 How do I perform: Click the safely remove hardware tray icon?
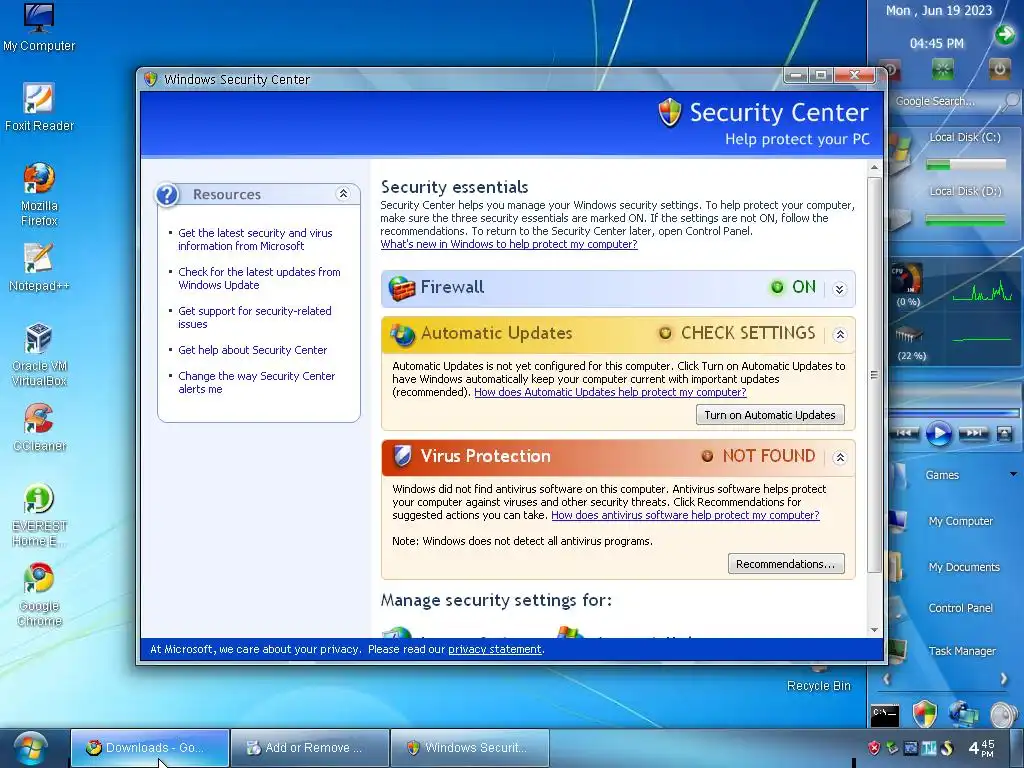click(x=892, y=748)
